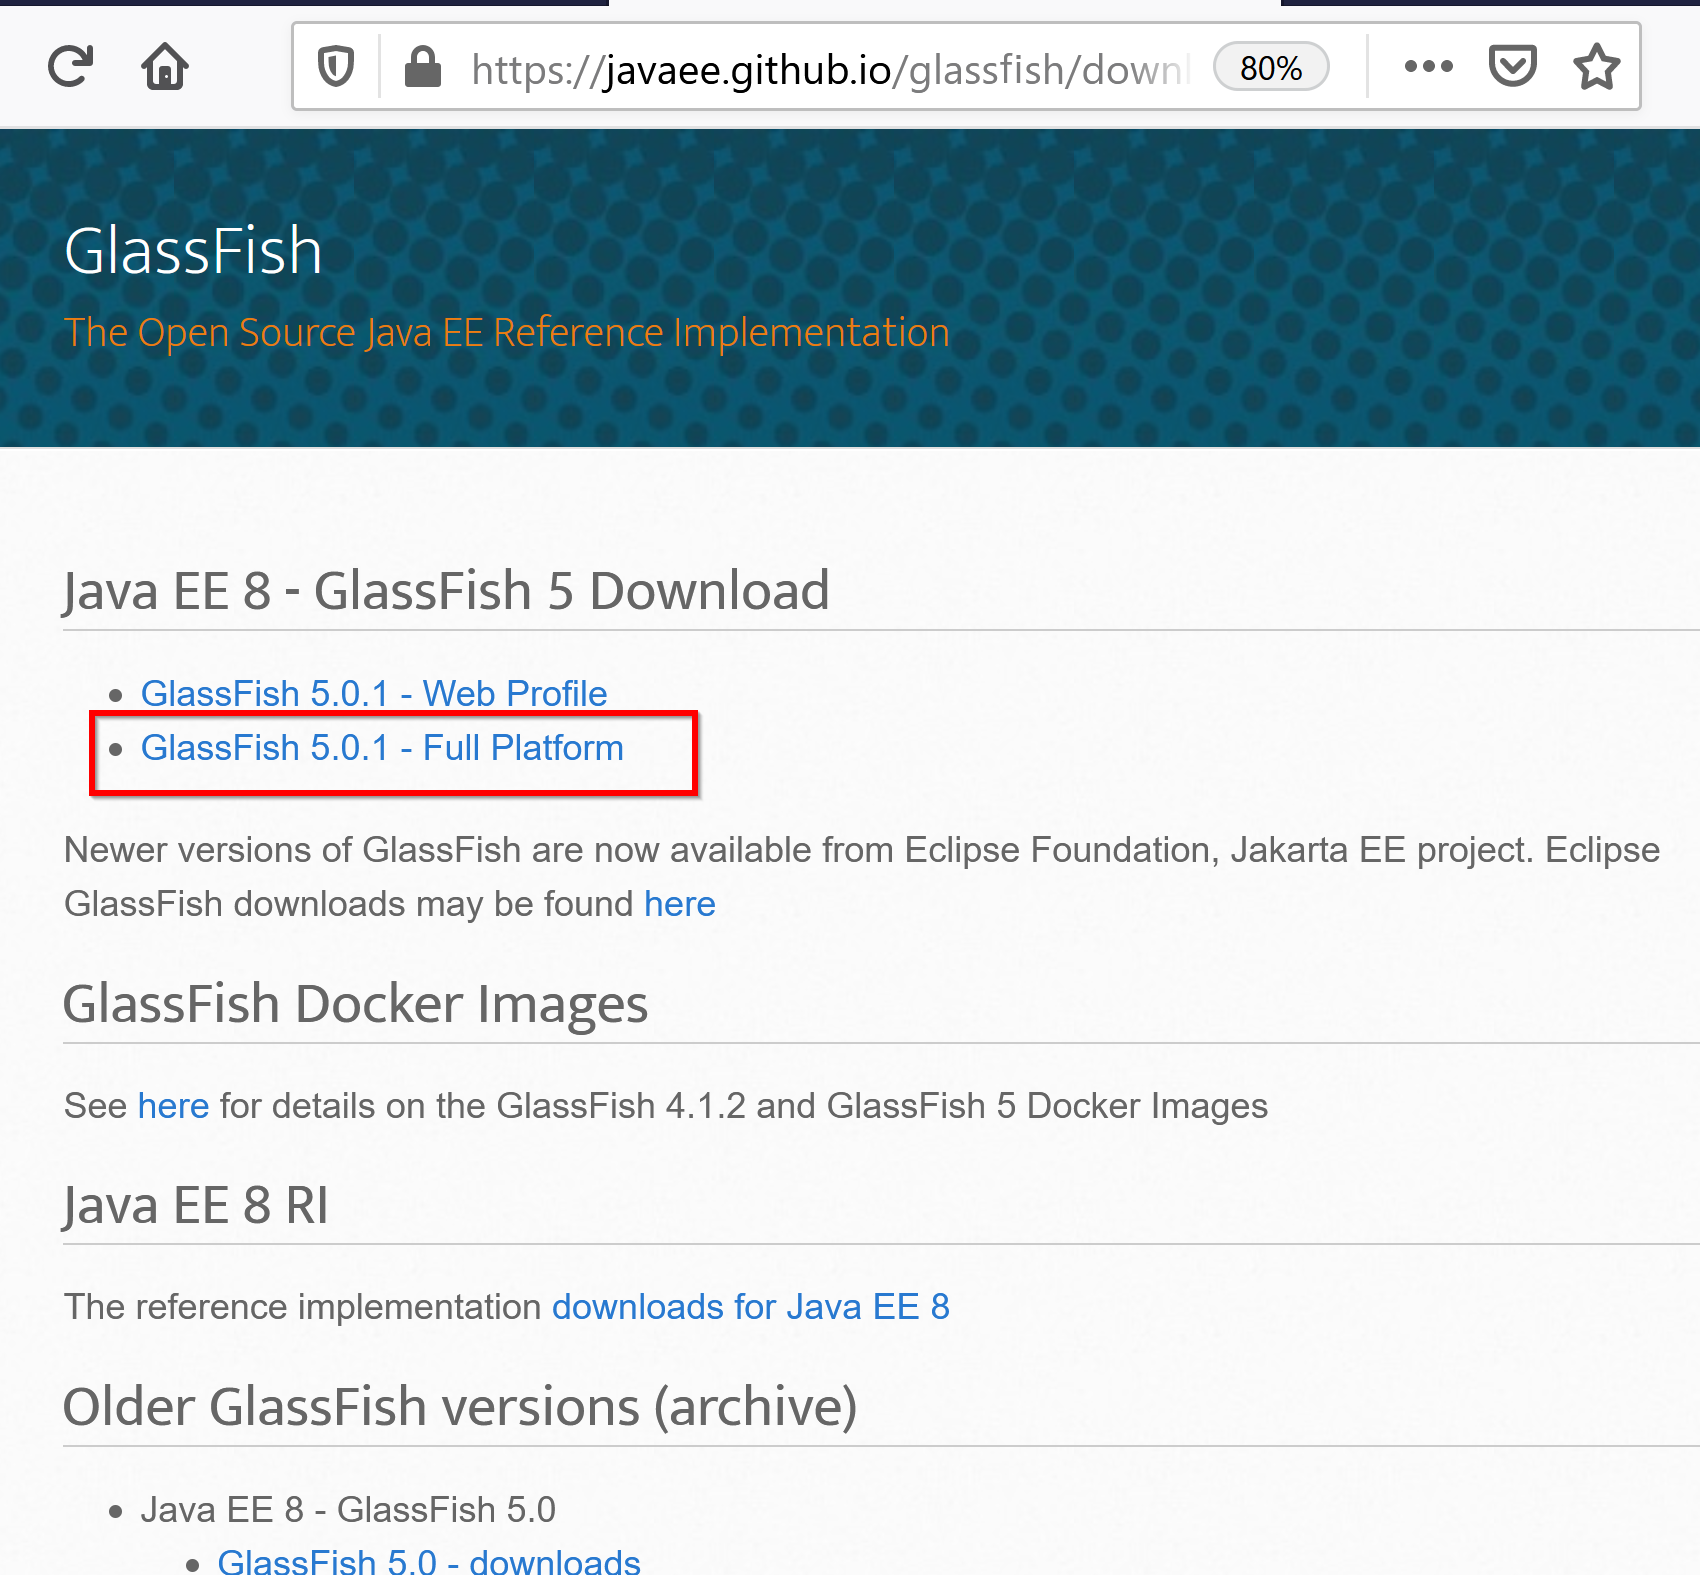
Task: Click the GlassFish site title
Action: (x=193, y=250)
